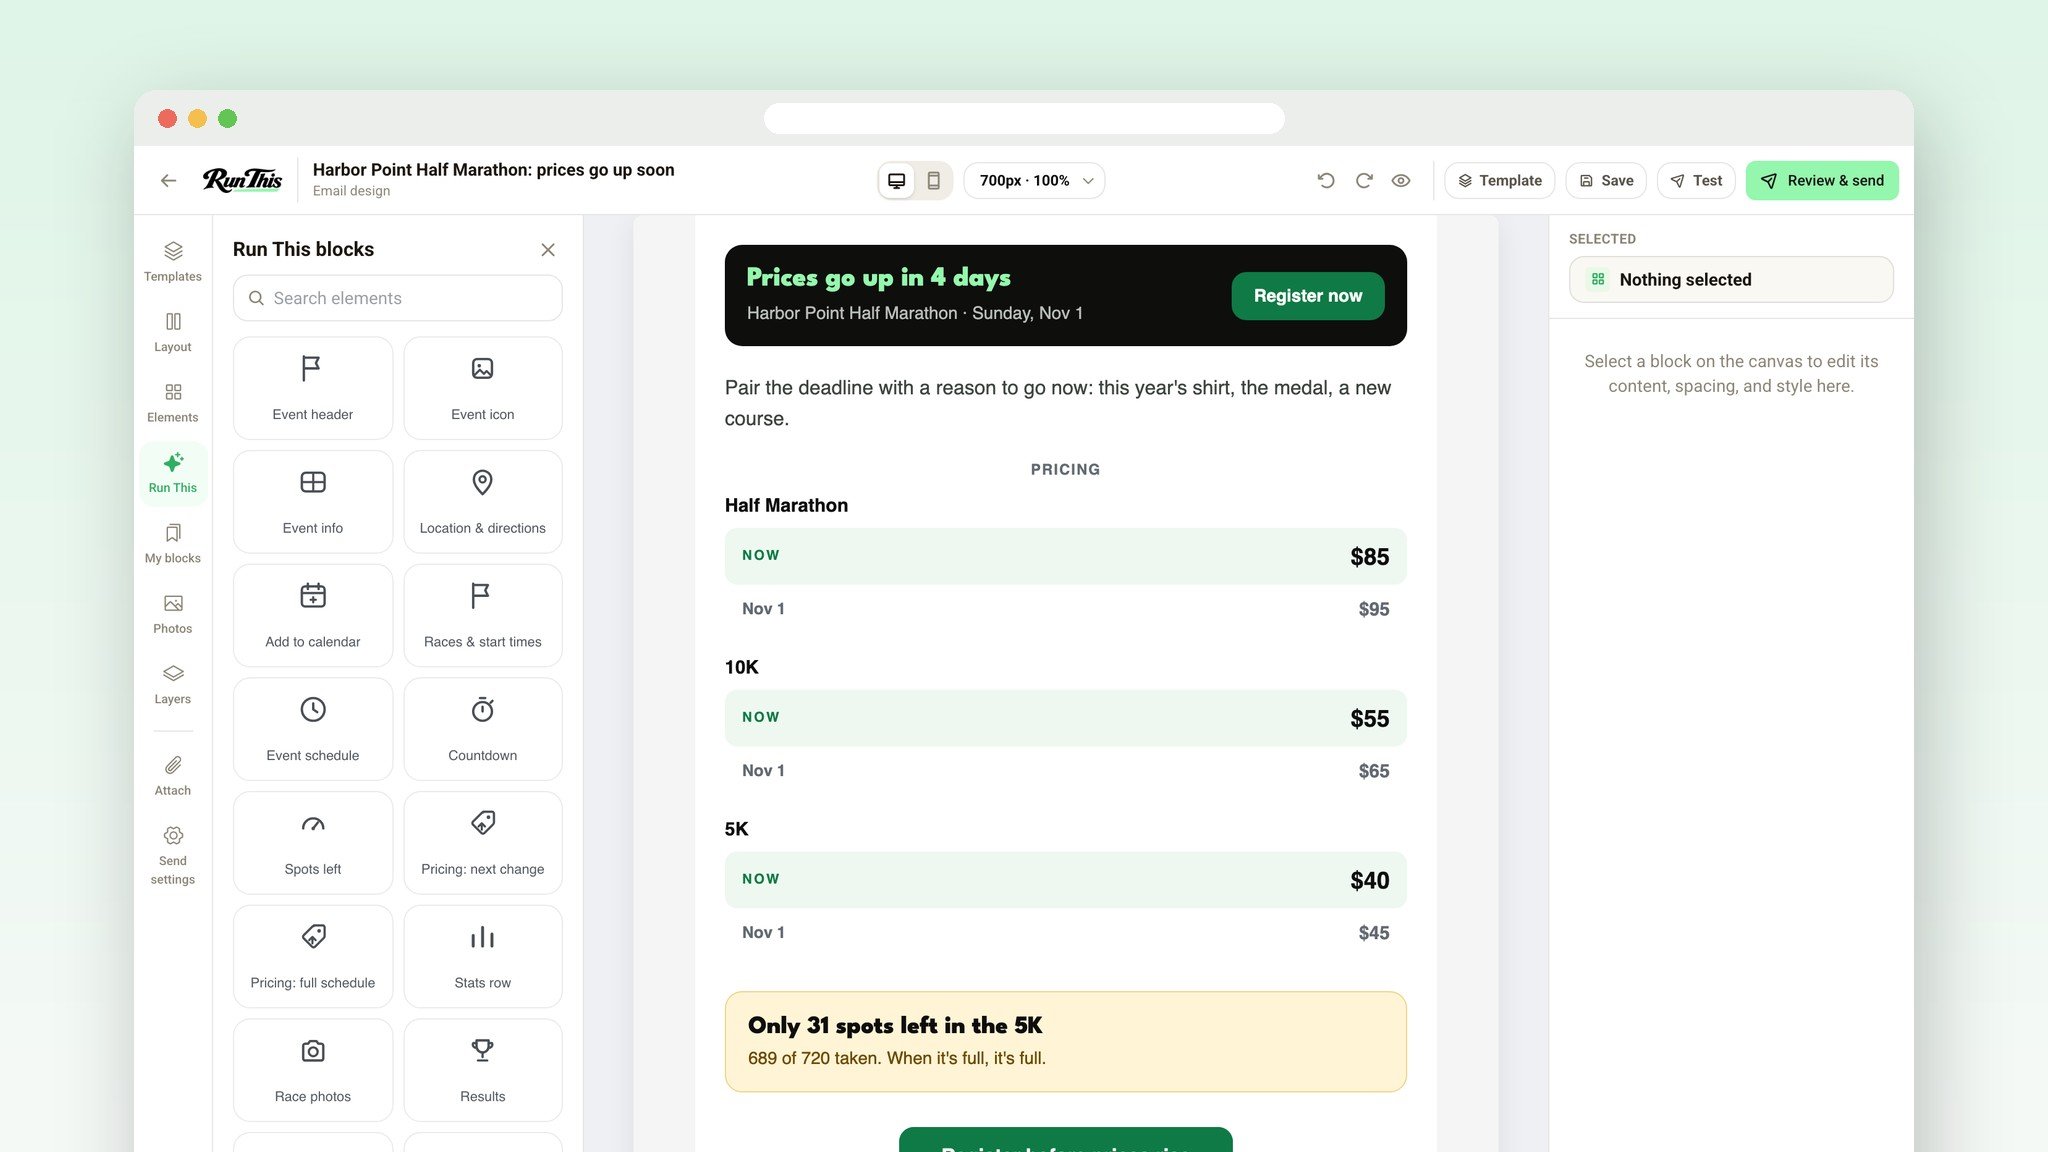Click the browser address bar
The height and width of the screenshot is (1152, 2048).
[1024, 119]
